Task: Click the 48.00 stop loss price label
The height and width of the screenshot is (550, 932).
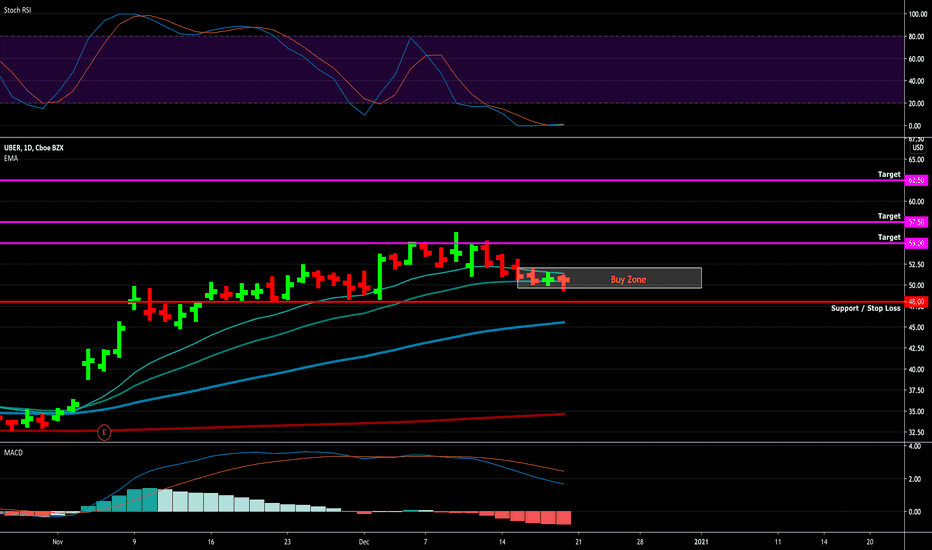Action: (x=916, y=302)
